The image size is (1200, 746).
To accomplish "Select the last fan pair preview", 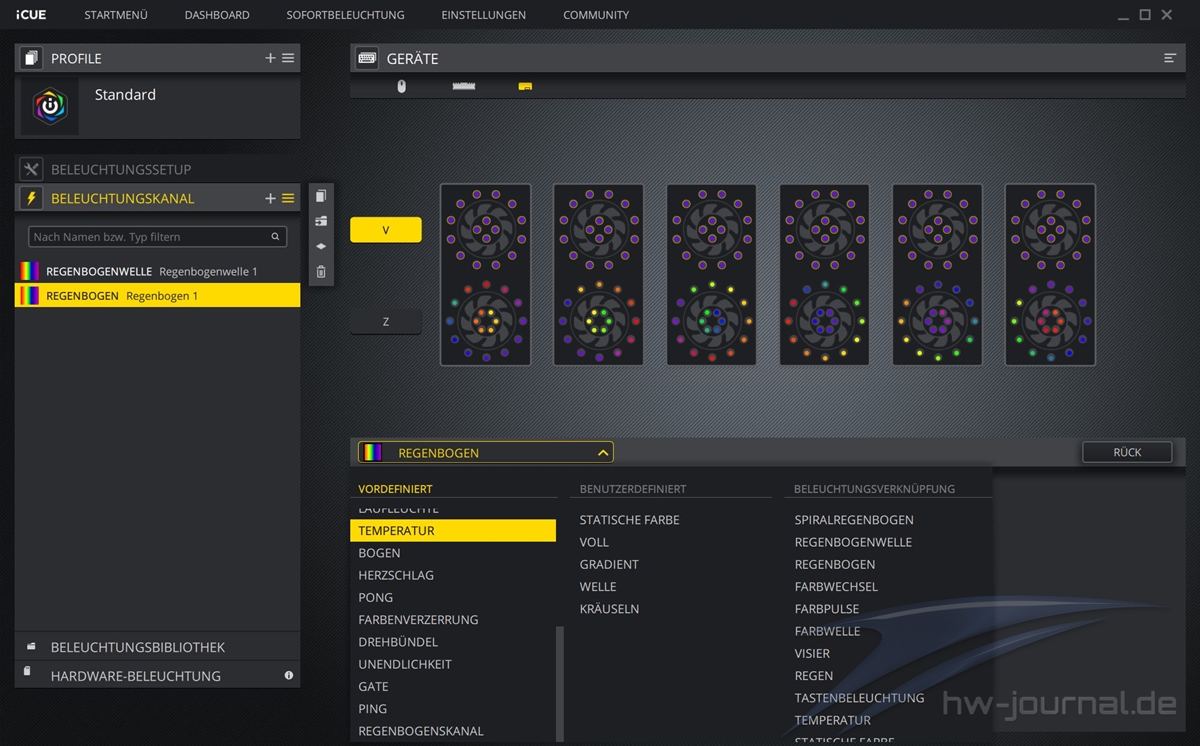I will tap(1050, 274).
